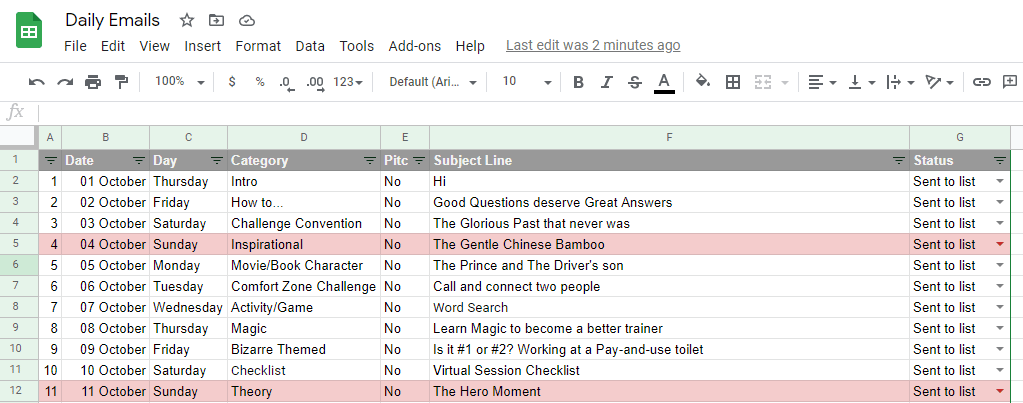The height and width of the screenshot is (403, 1023).
Task: Toggle bold formatting
Action: (x=577, y=82)
